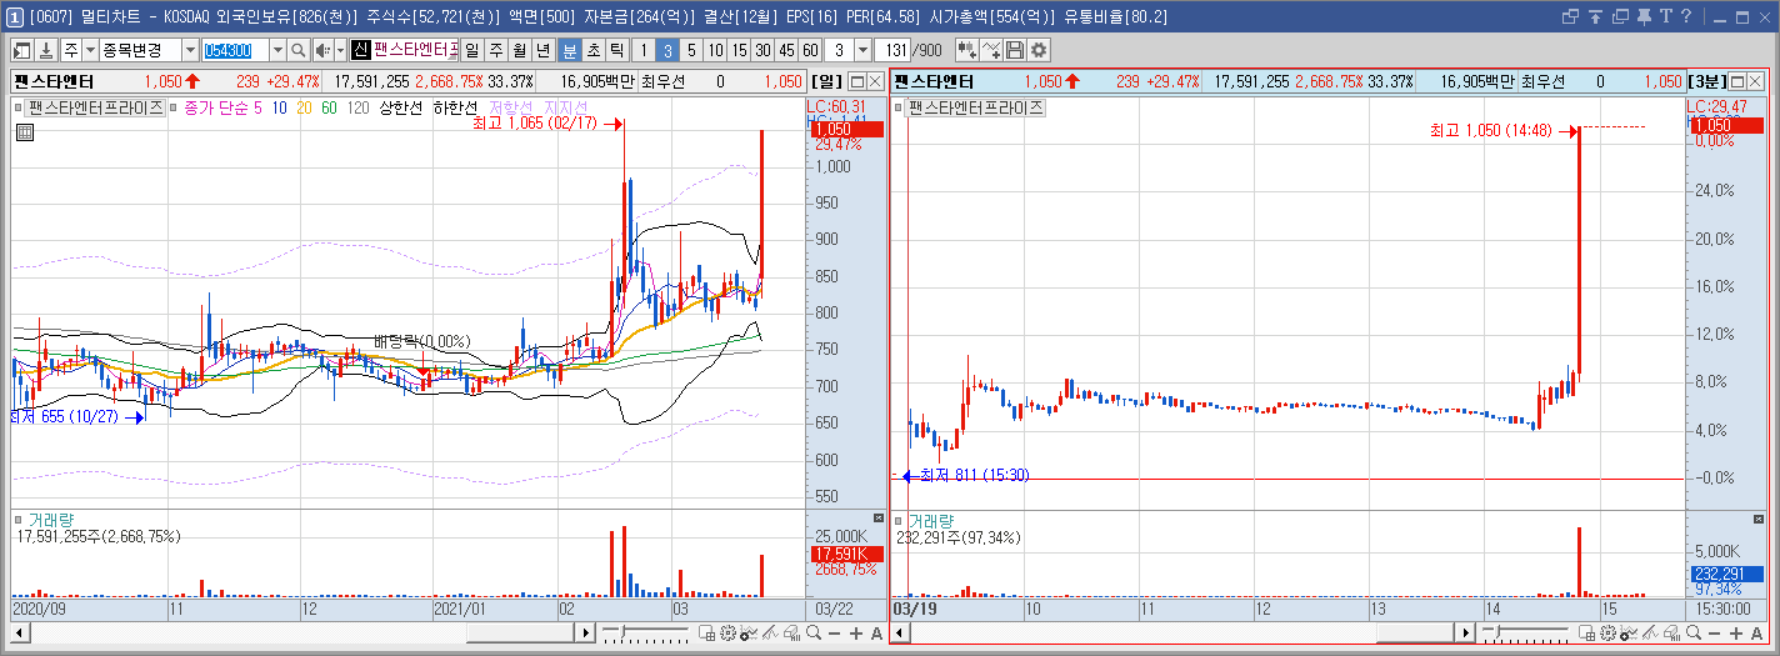Click the A auto-fit icon under right chart

coord(1757,633)
